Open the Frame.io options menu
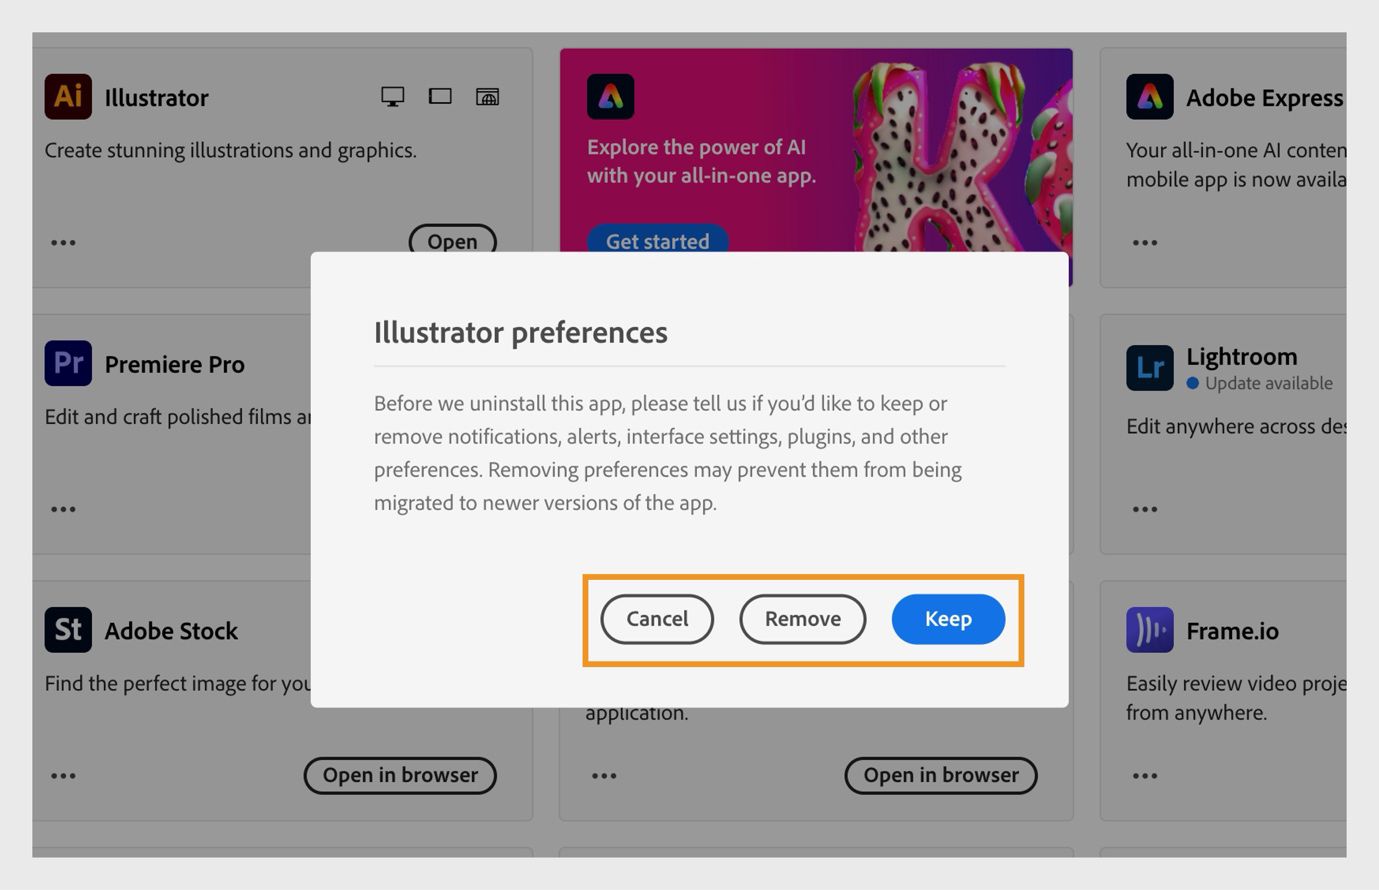The image size is (1379, 890). tap(1144, 775)
